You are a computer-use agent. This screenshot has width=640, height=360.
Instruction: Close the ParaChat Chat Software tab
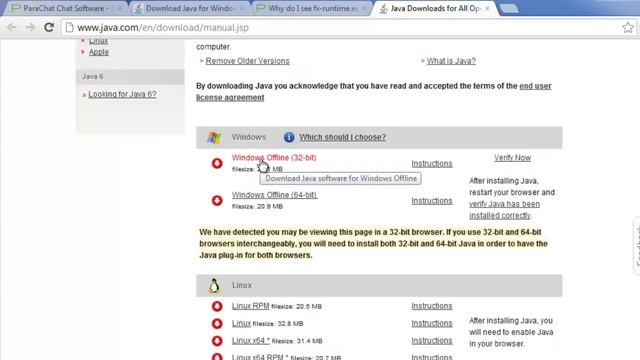120,8
